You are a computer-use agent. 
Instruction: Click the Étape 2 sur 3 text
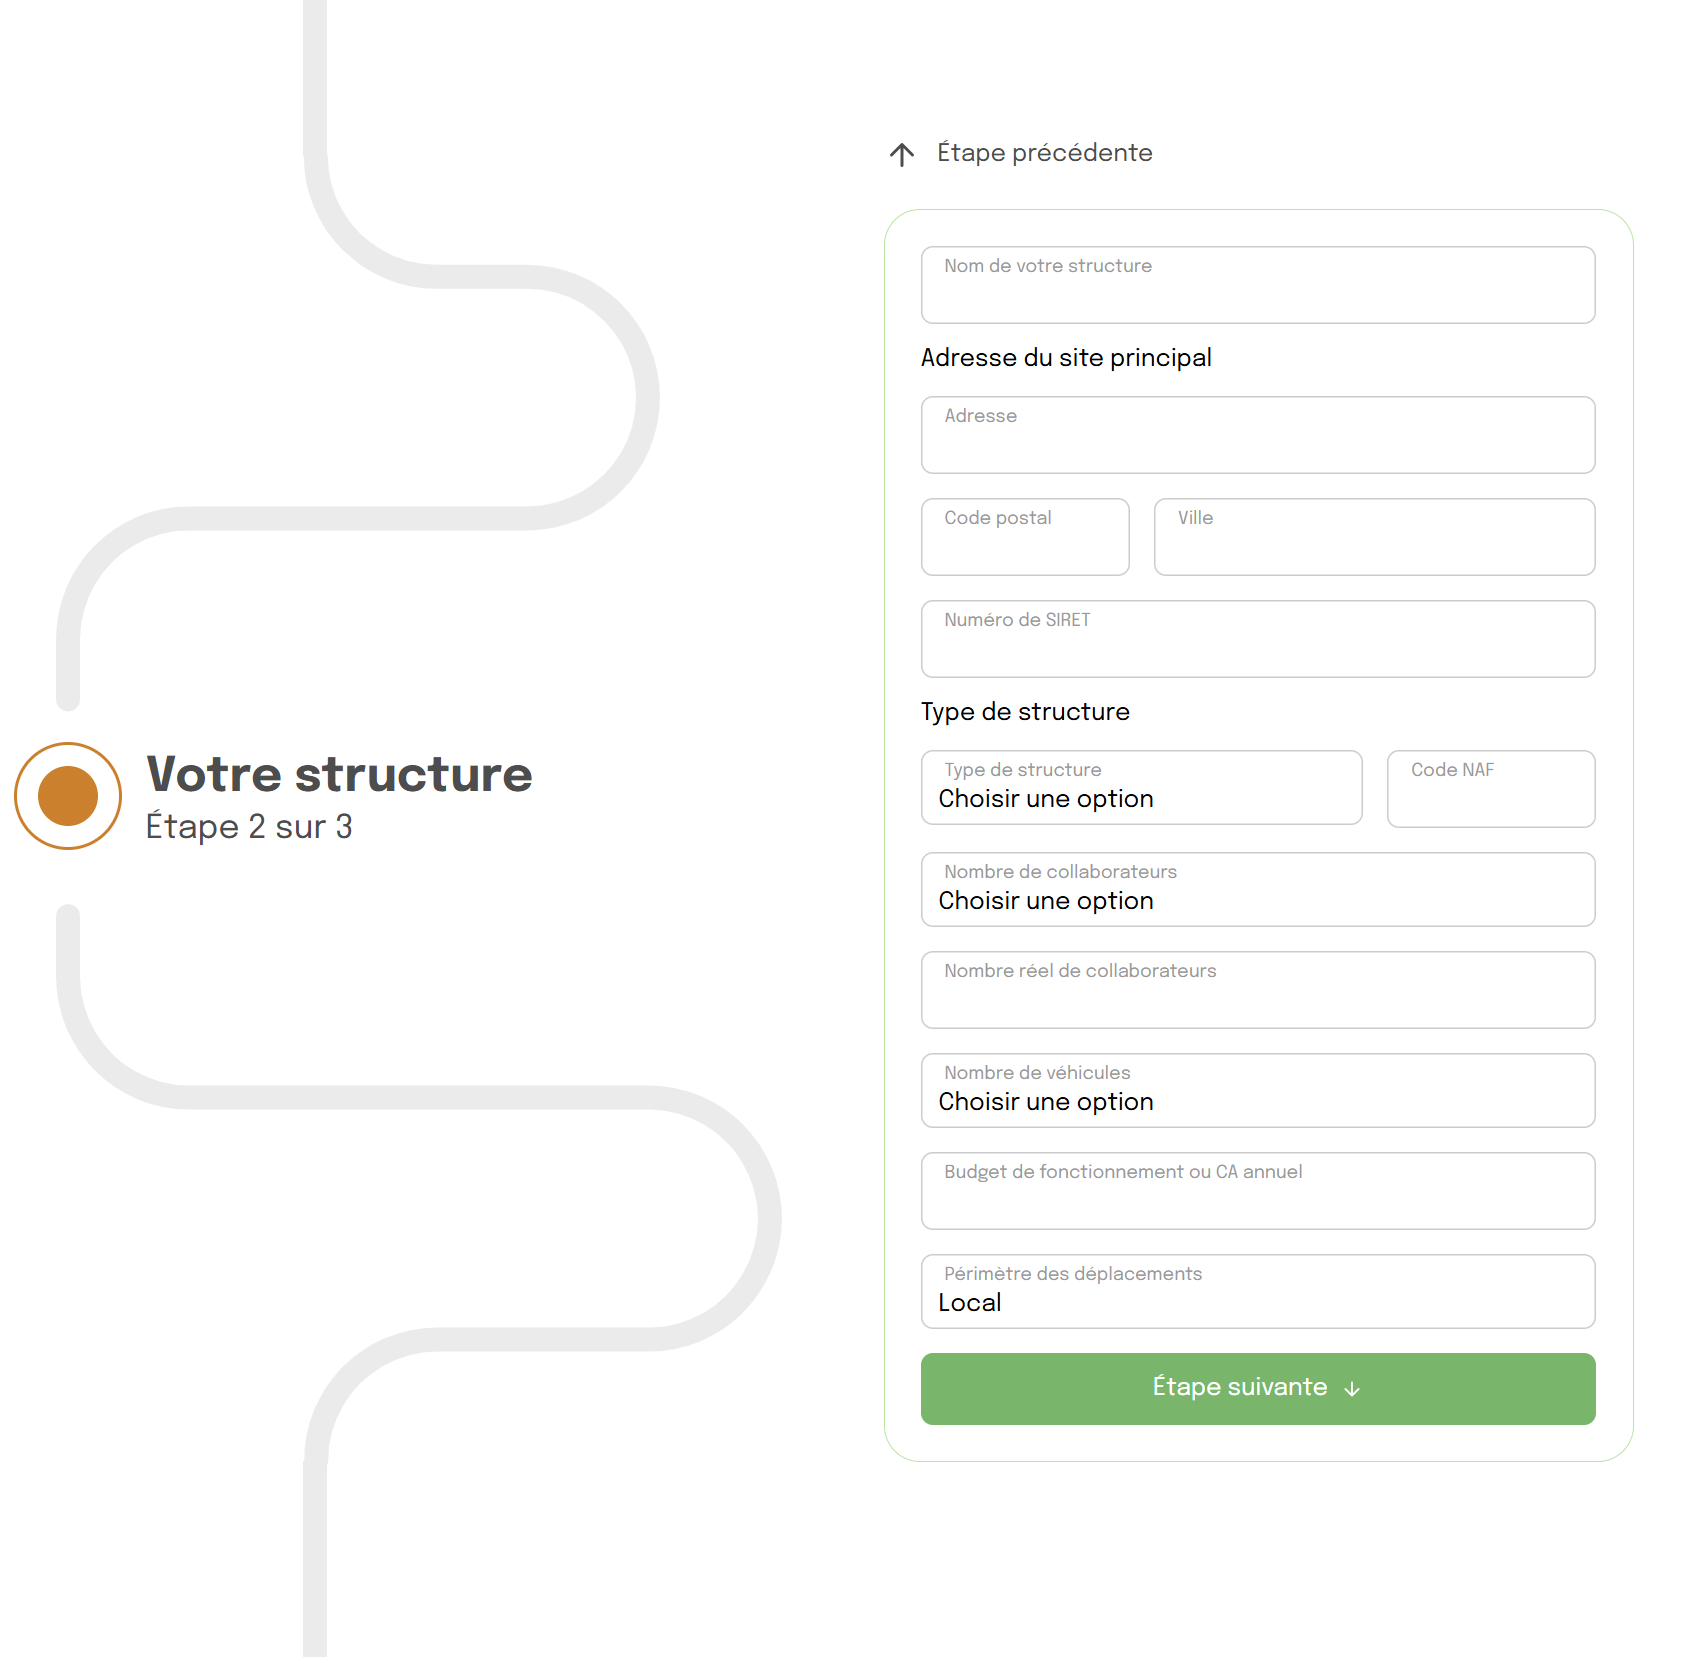tap(249, 827)
